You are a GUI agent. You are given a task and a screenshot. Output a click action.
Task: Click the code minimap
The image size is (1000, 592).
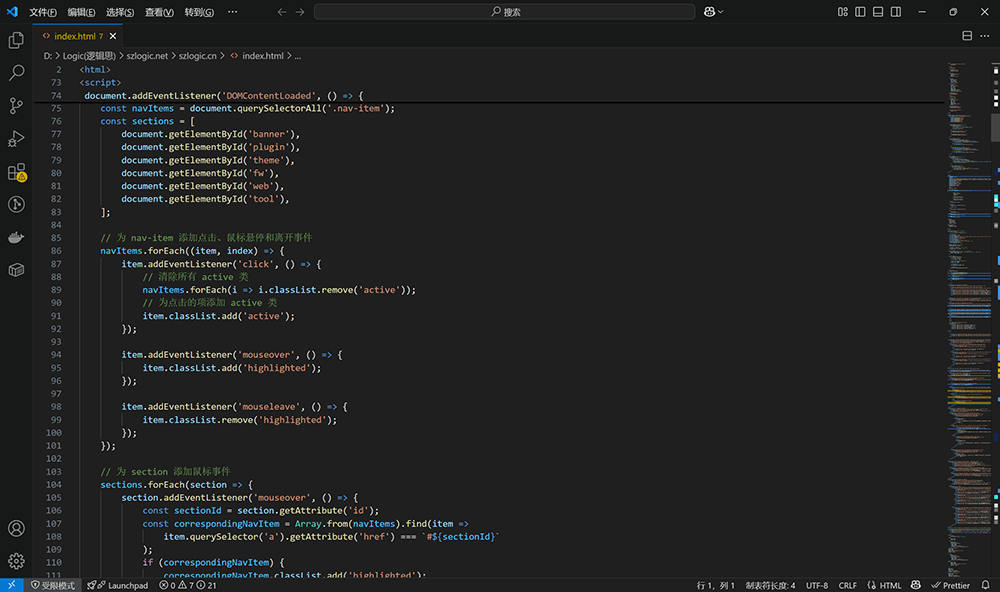[968, 319]
